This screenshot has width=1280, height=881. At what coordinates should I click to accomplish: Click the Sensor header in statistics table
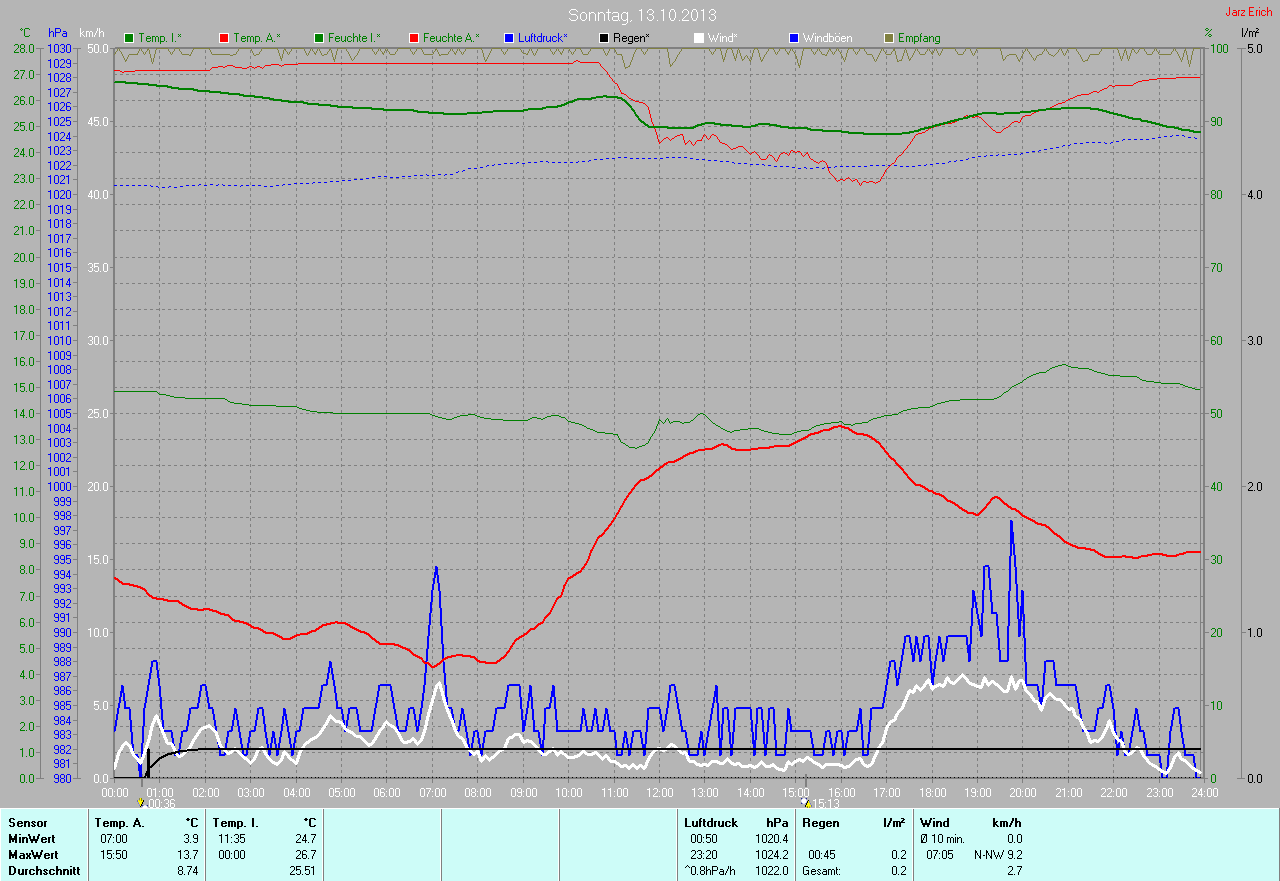pyautogui.click(x=27, y=823)
